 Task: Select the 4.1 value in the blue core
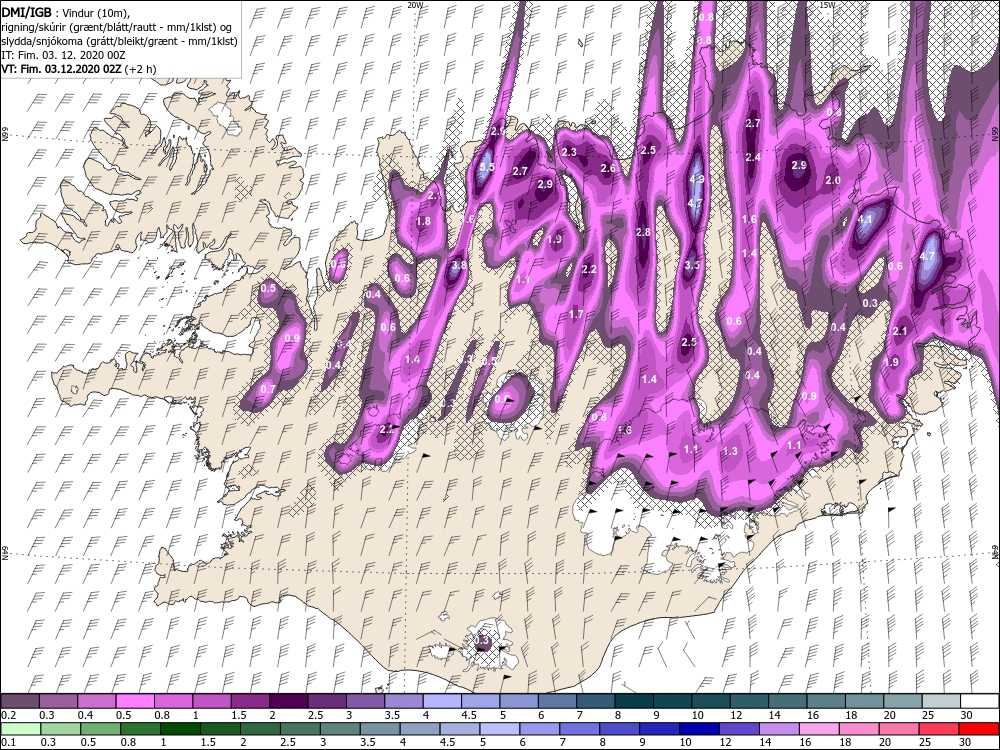[x=865, y=219]
